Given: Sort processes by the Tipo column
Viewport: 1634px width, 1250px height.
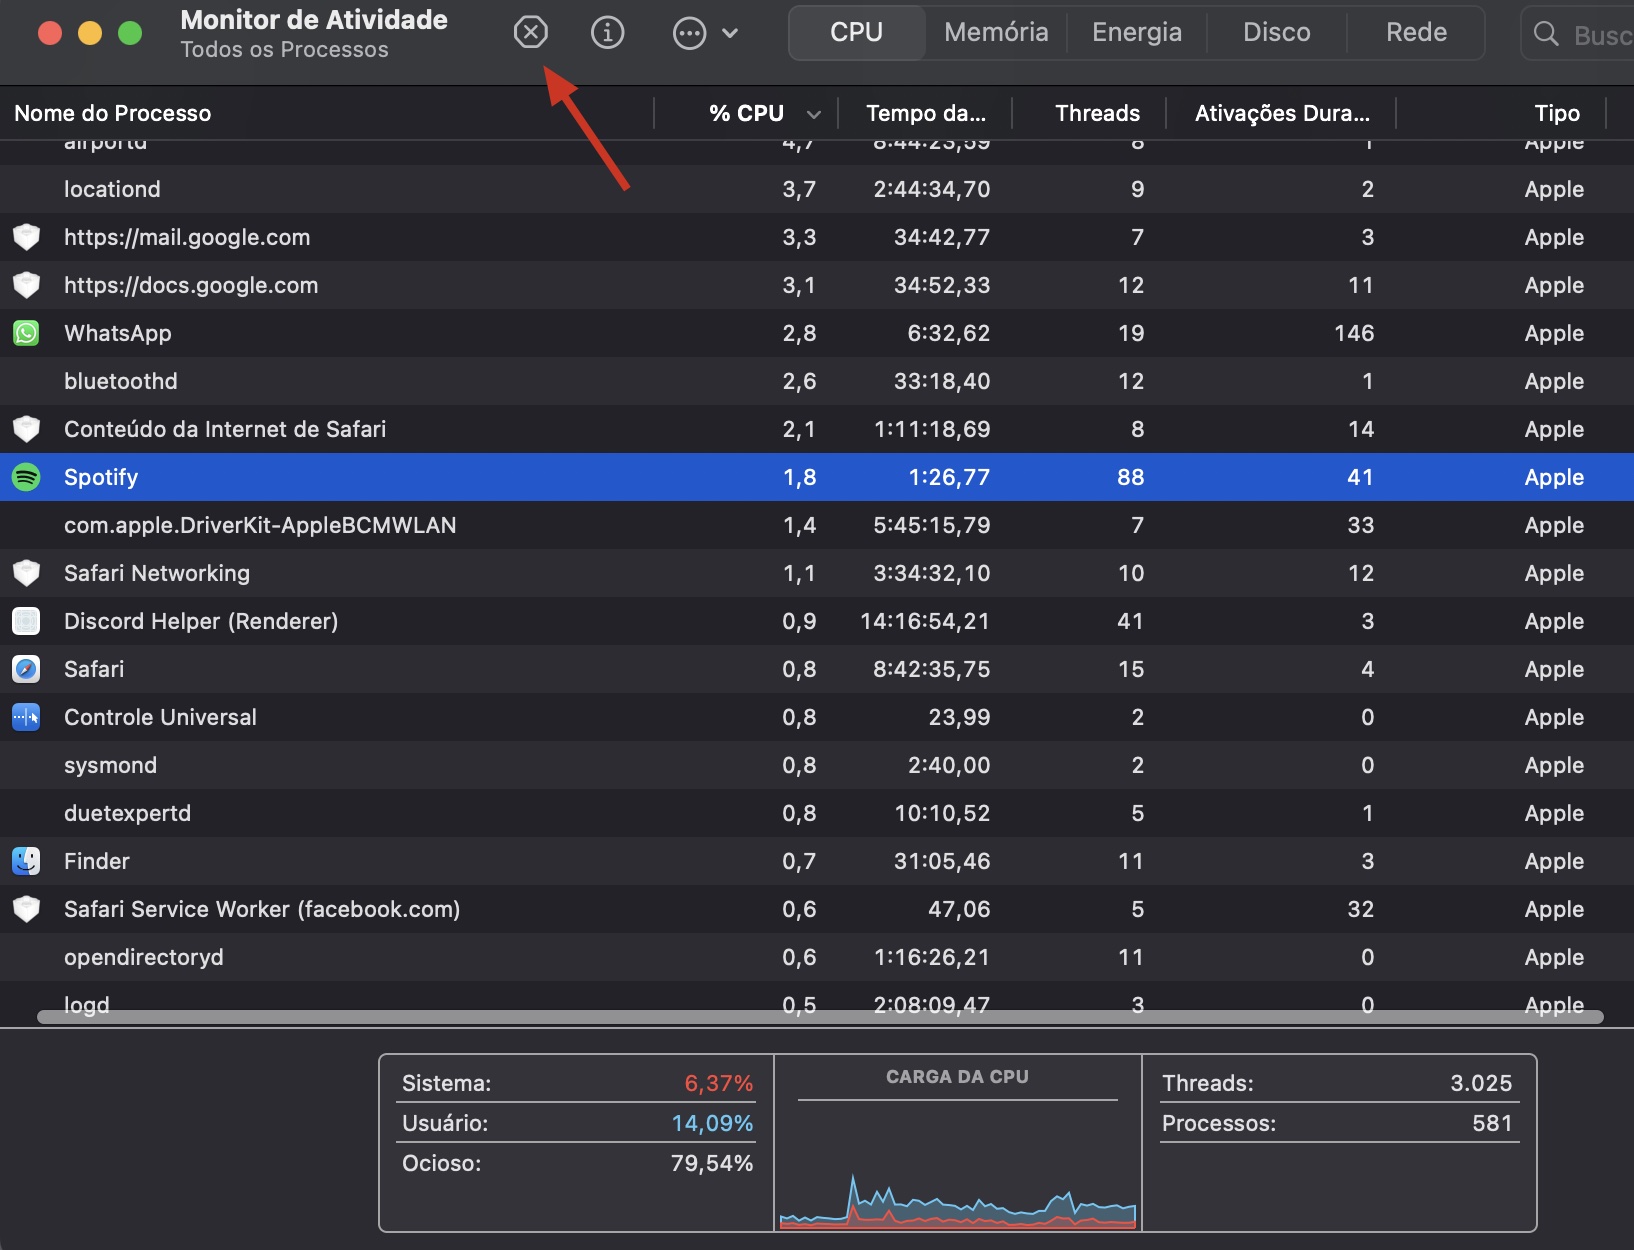Looking at the screenshot, I should (x=1557, y=113).
